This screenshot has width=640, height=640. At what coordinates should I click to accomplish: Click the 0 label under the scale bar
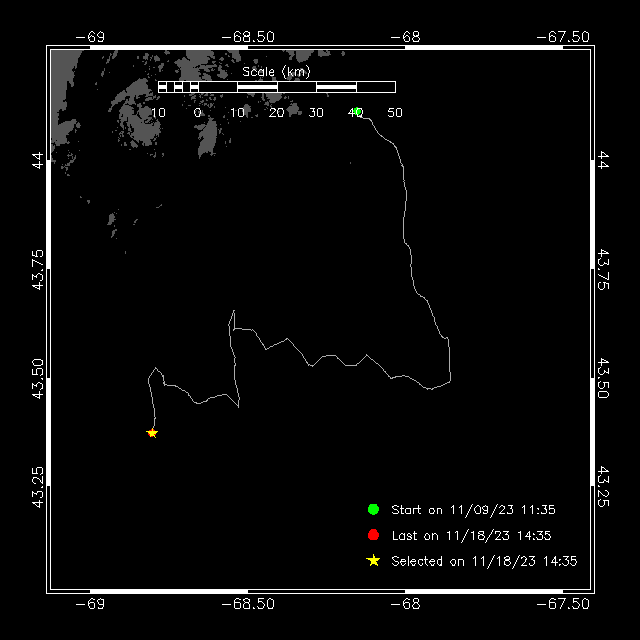pyautogui.click(x=198, y=113)
